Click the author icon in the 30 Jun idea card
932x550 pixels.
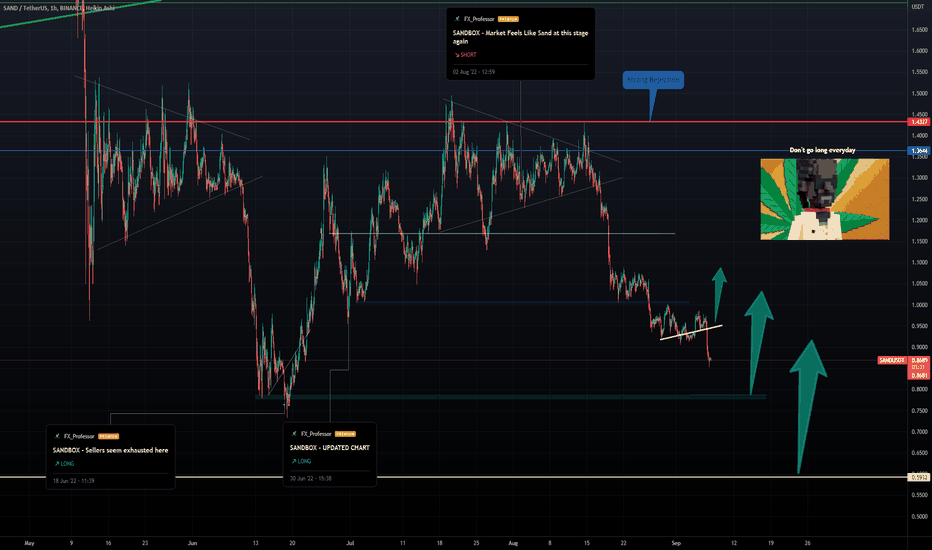(x=294, y=434)
